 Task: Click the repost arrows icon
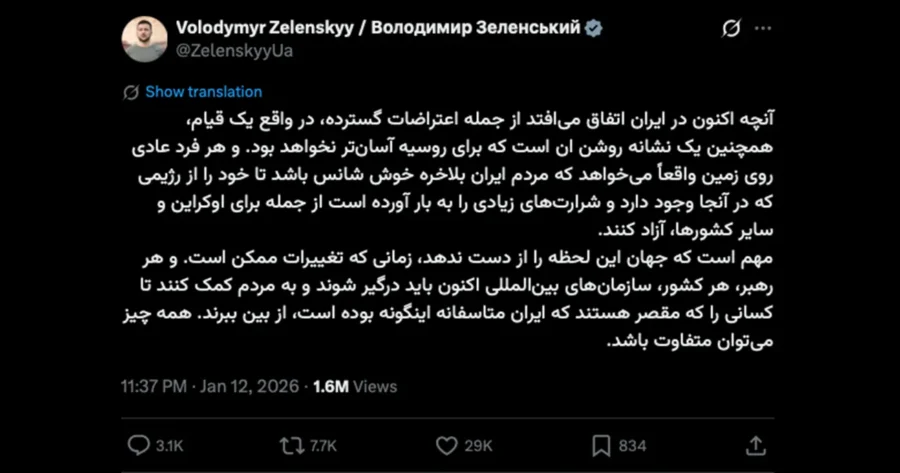pos(292,446)
